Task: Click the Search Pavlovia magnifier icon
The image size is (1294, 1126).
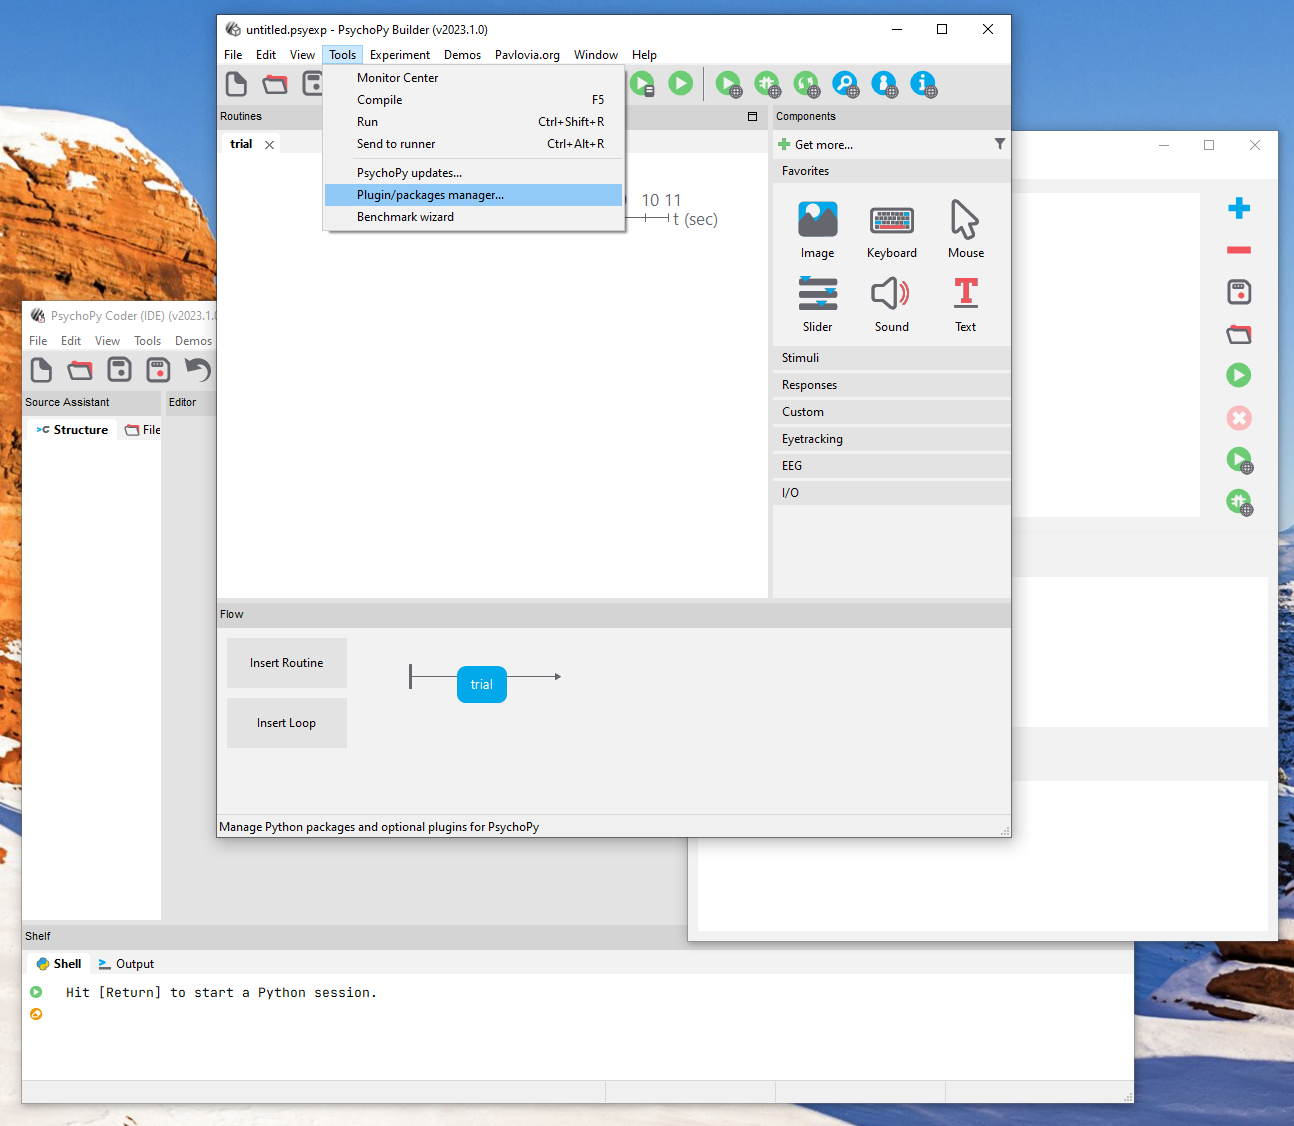Action: tap(845, 84)
